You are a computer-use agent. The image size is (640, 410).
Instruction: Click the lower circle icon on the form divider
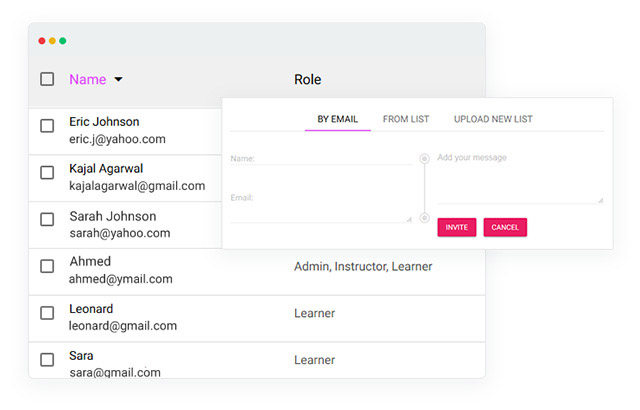click(x=424, y=217)
